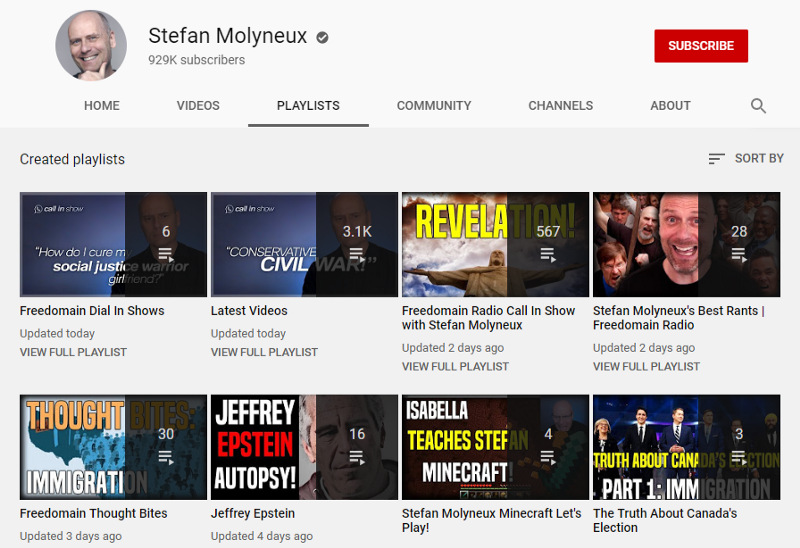The width and height of the screenshot is (800, 548).
Task: View full playlist for Latest Videos
Action: [x=264, y=352]
